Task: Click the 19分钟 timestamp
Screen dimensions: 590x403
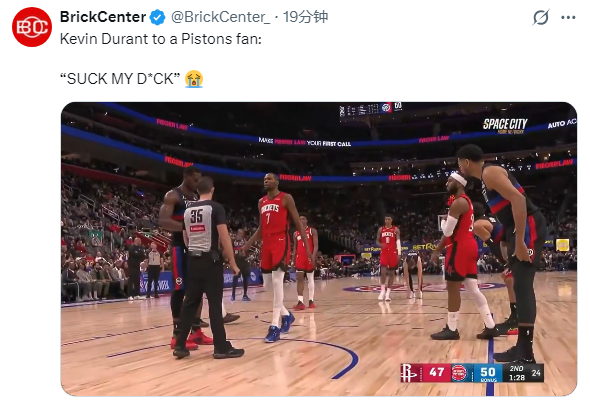Action: [x=305, y=17]
